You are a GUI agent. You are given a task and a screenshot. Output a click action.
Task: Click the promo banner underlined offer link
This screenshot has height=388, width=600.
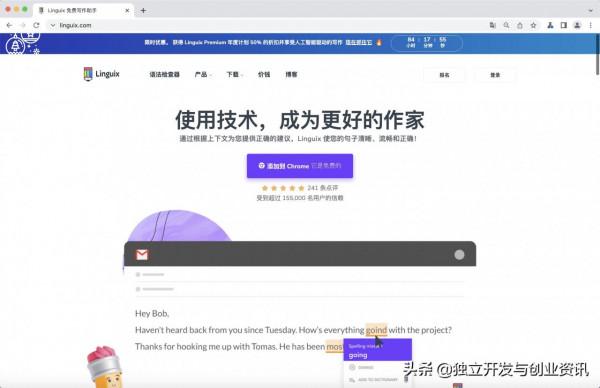tap(359, 42)
